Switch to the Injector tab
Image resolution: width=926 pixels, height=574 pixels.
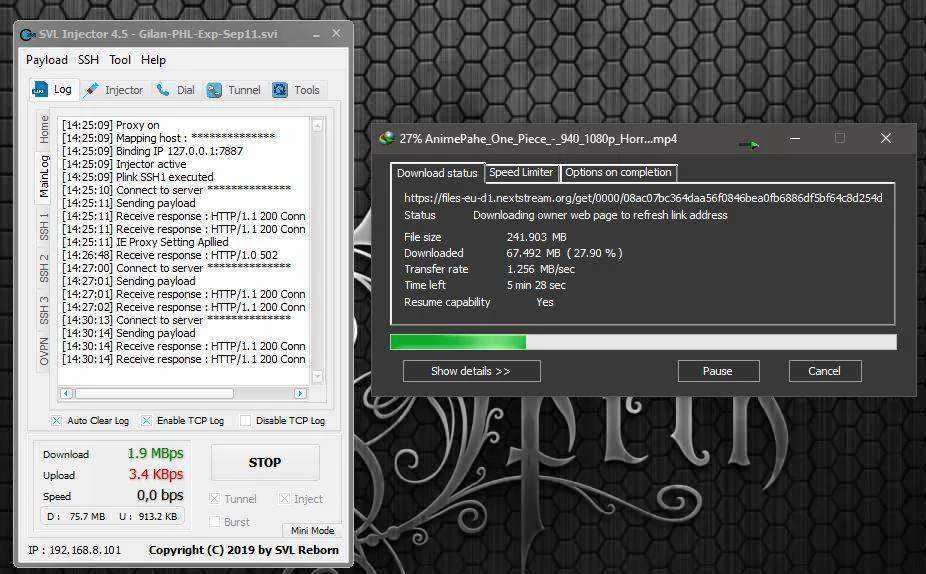(x=113, y=90)
